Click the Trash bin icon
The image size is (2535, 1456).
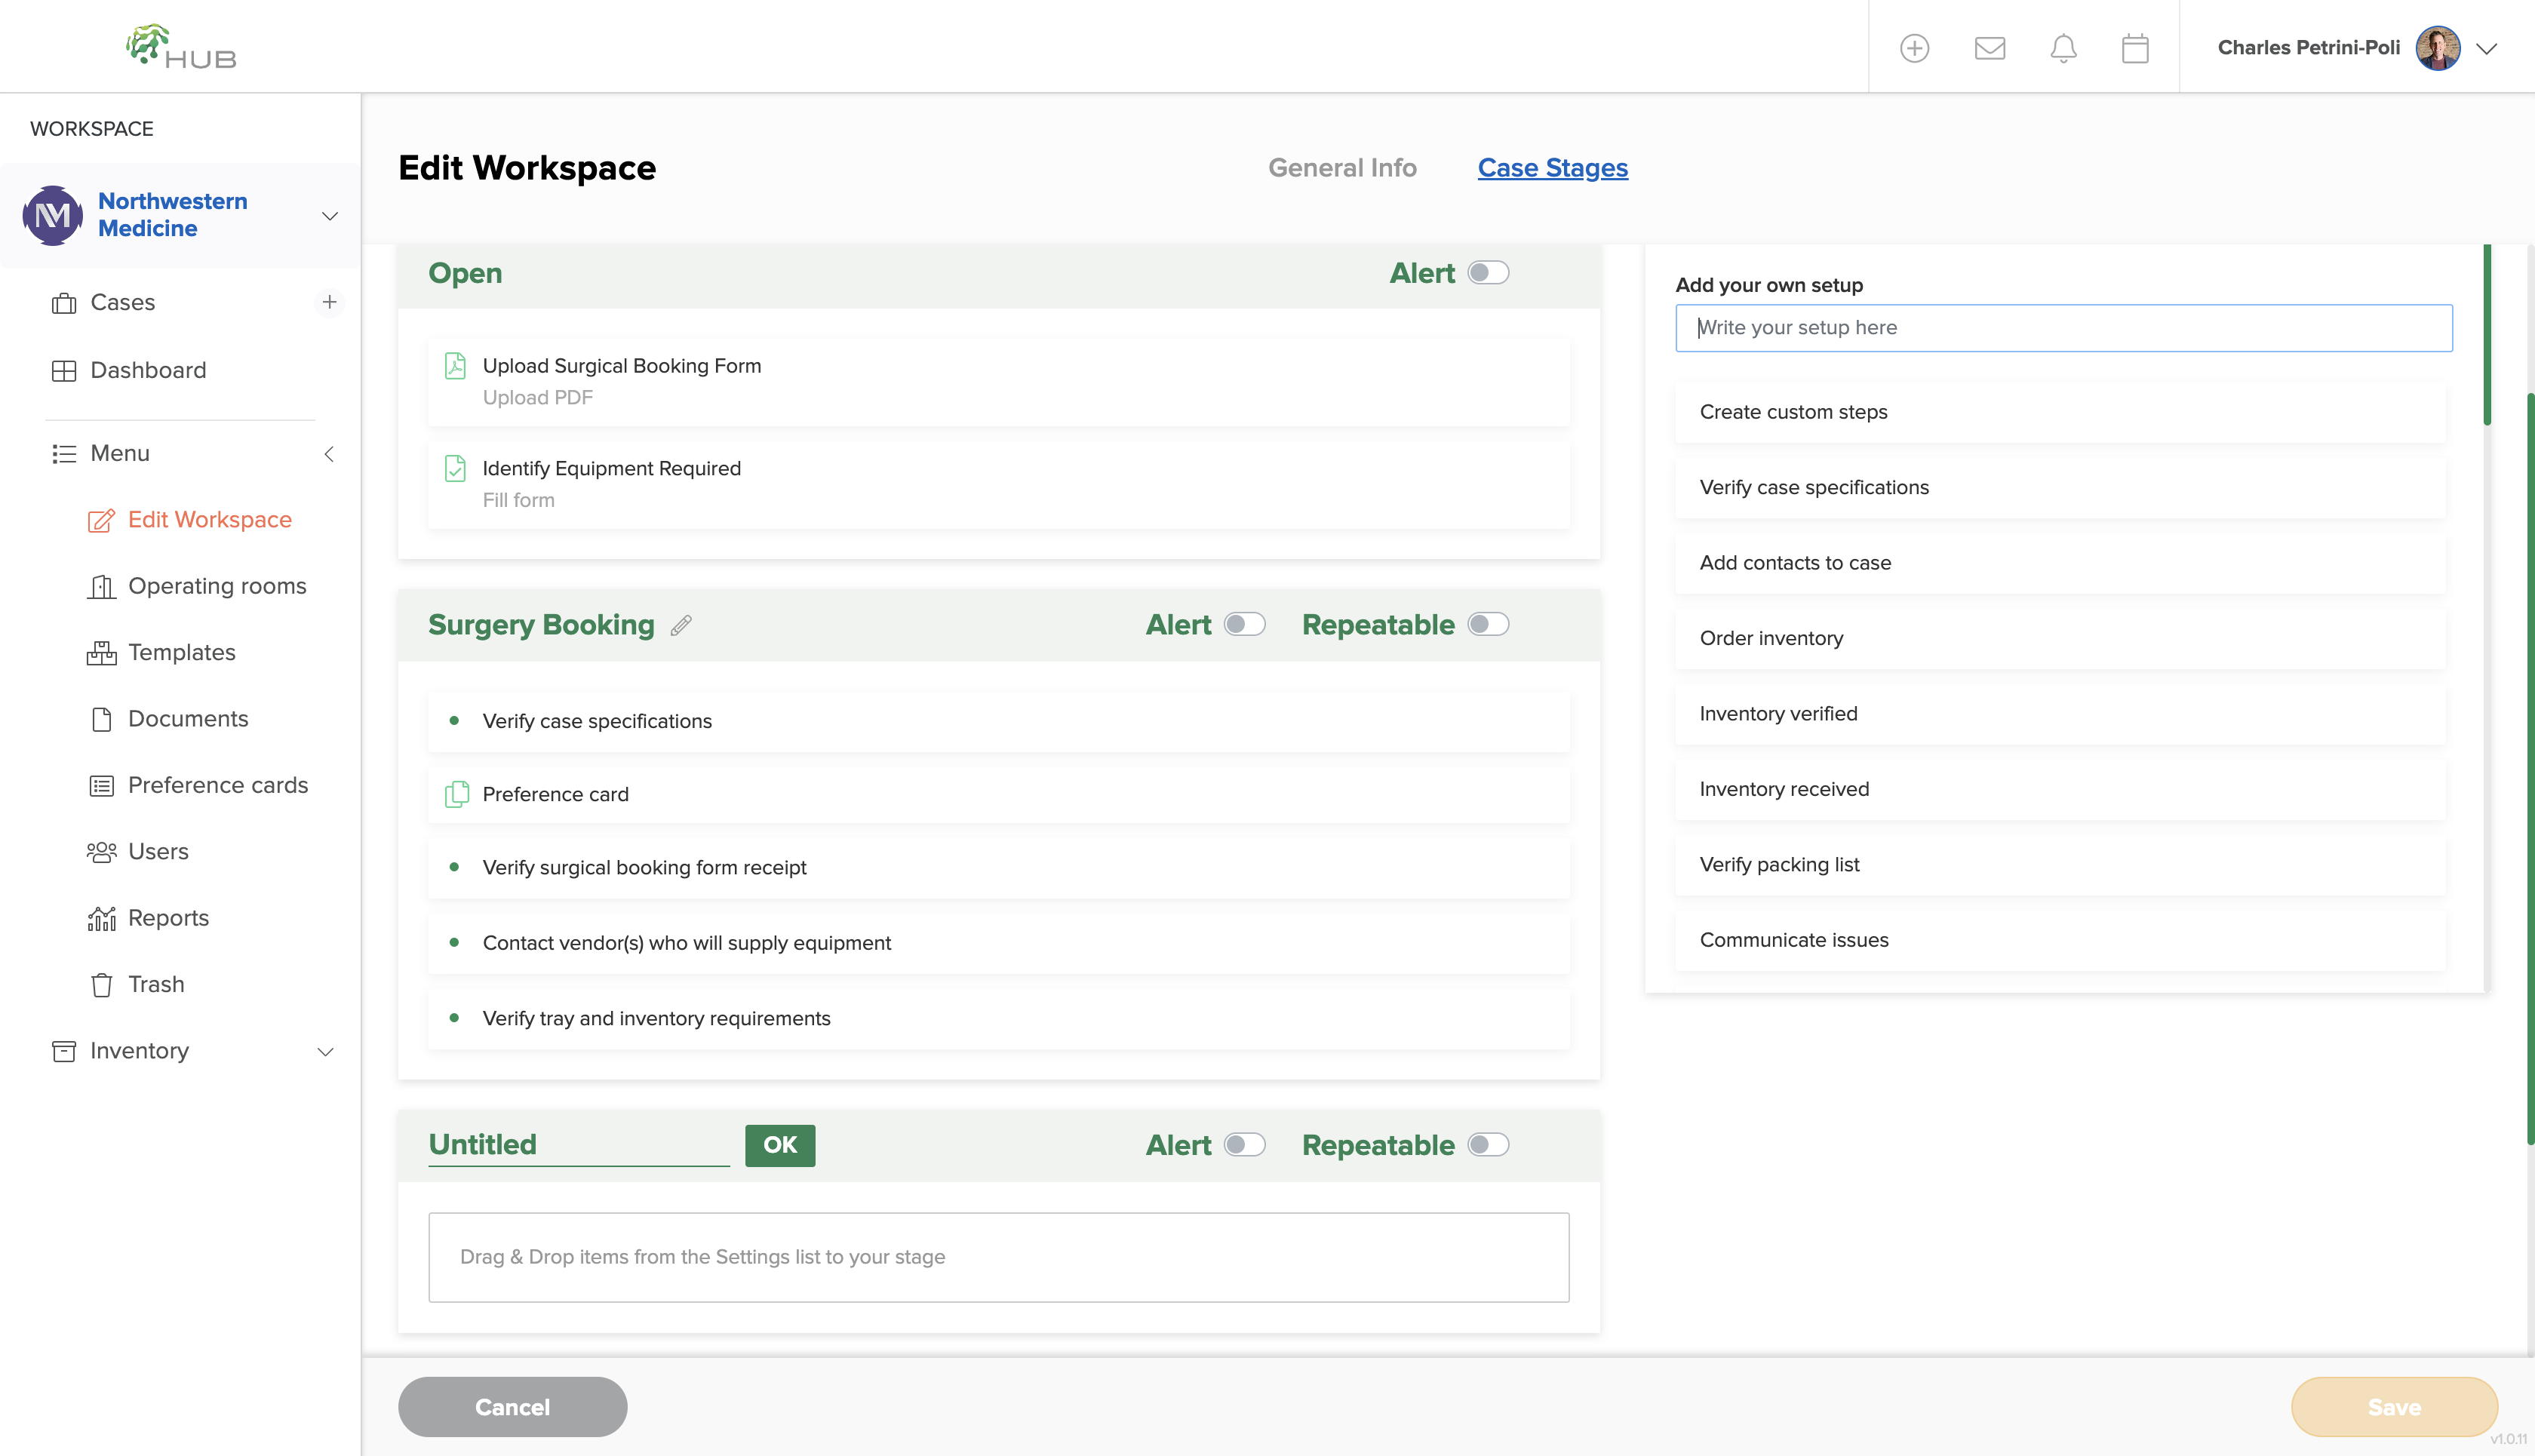(x=101, y=985)
